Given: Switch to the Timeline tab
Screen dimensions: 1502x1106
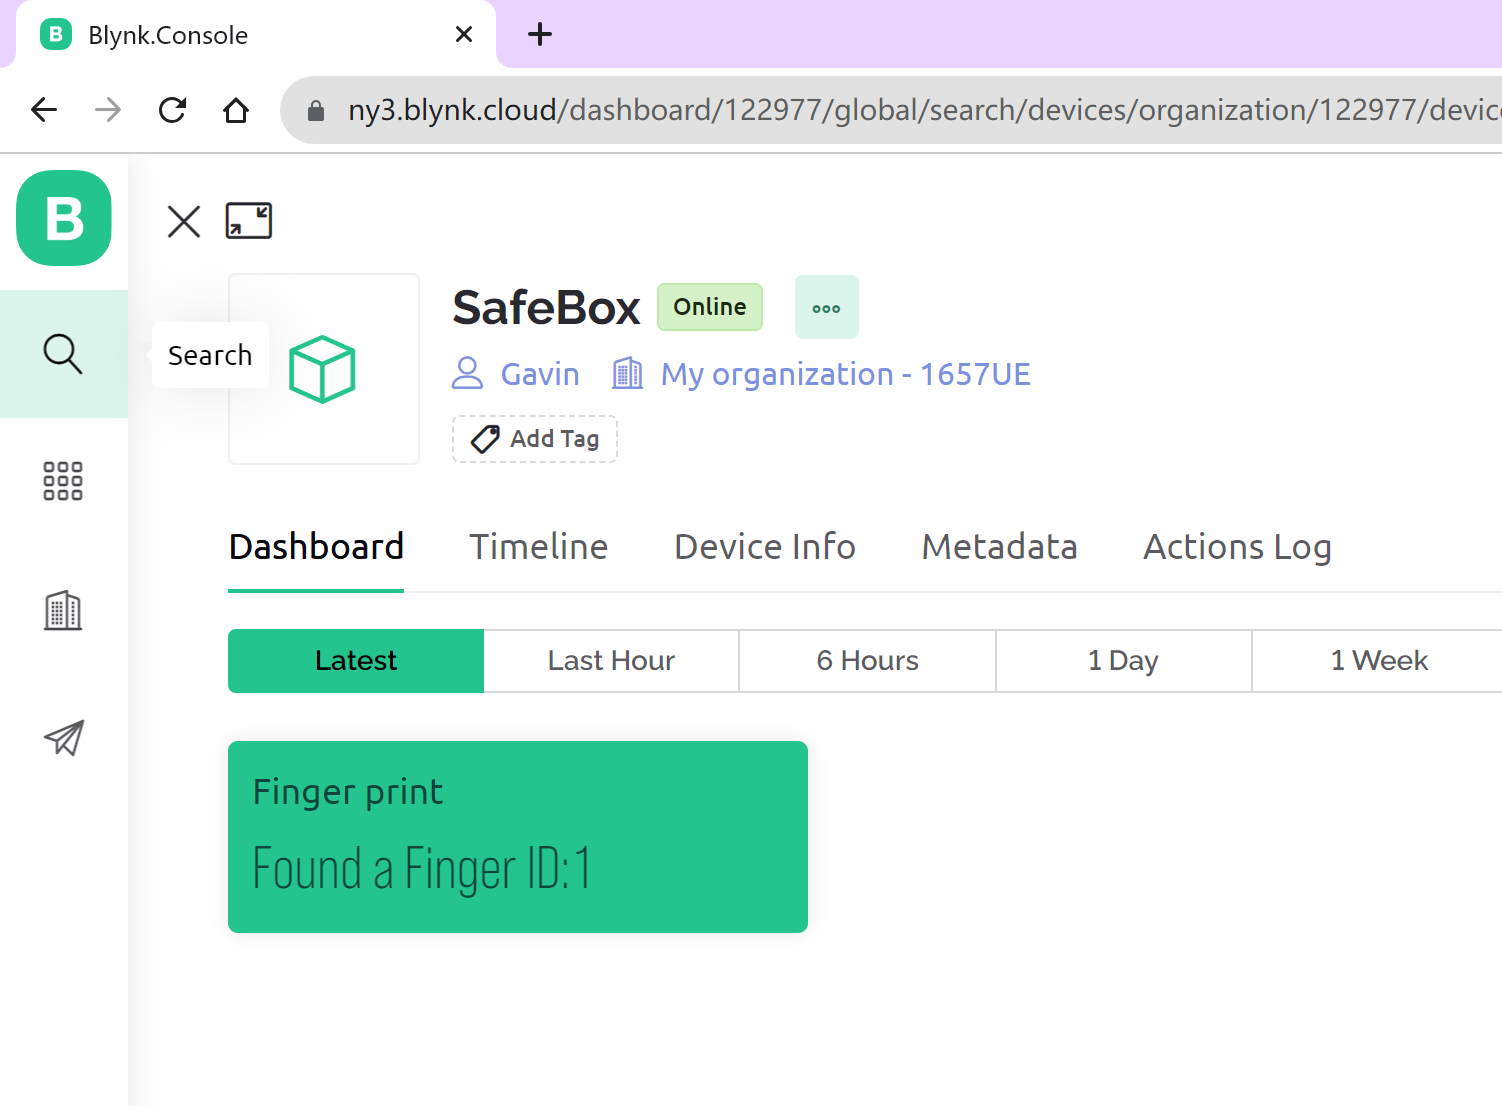Looking at the screenshot, I should 539,547.
